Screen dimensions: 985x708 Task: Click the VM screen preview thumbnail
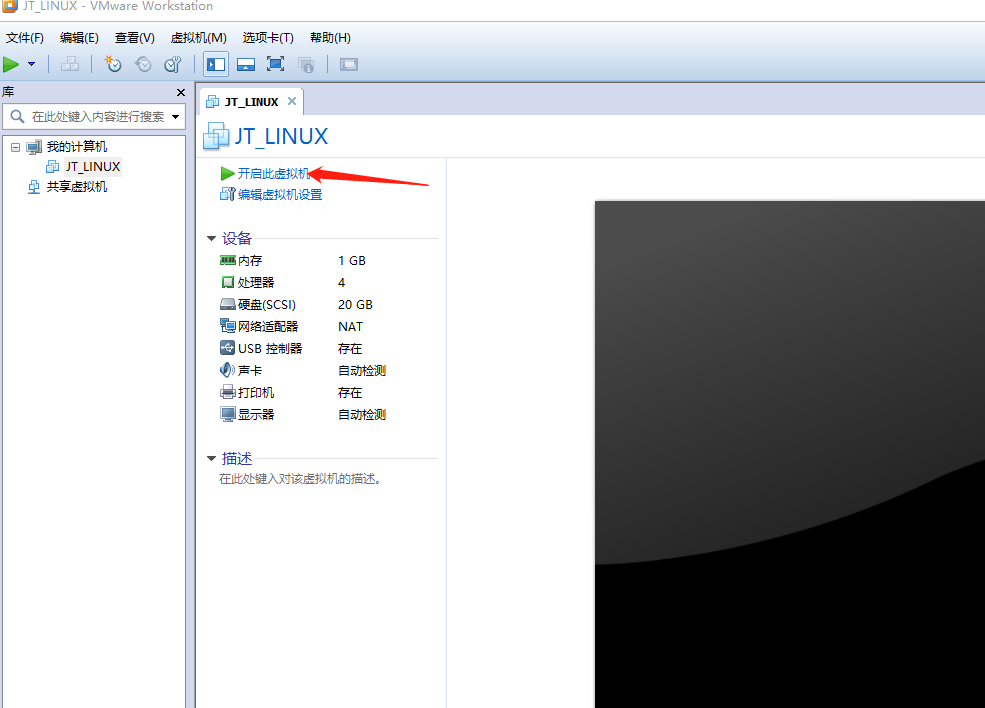[x=790, y=454]
